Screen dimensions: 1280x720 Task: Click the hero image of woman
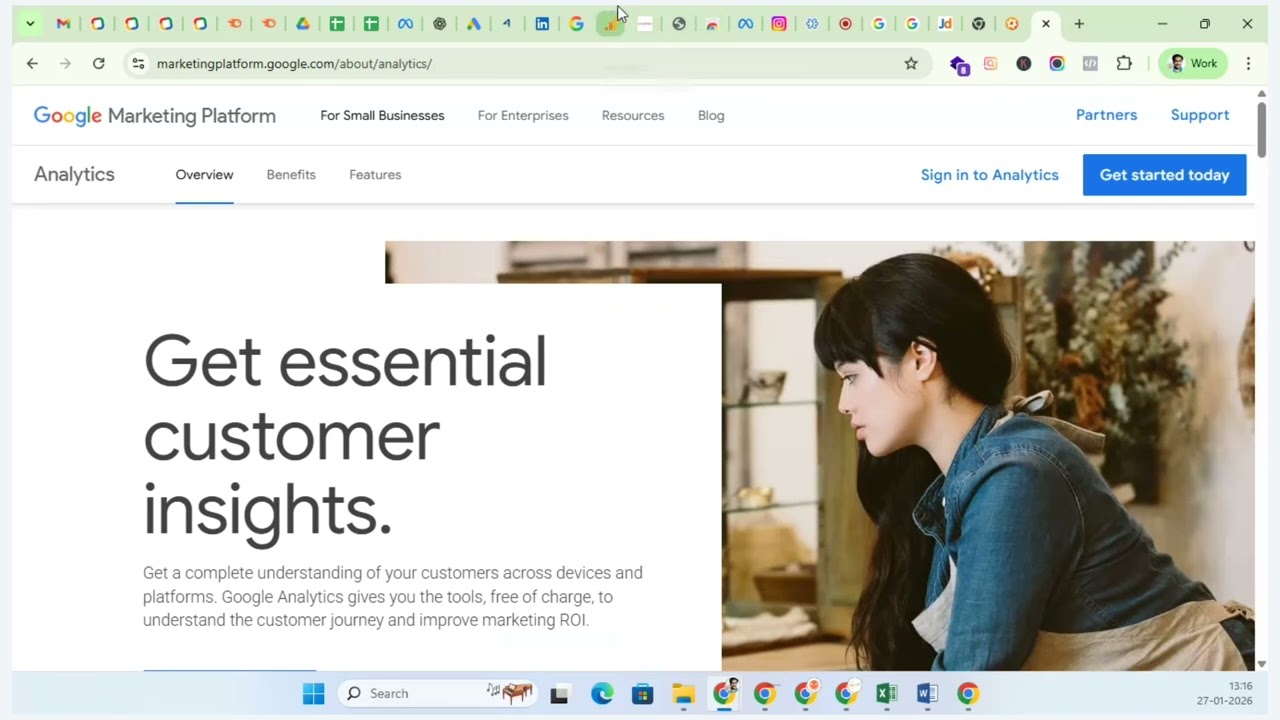[988, 455]
